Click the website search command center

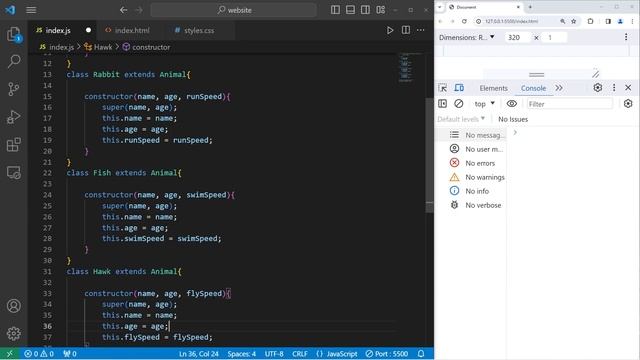[233, 10]
